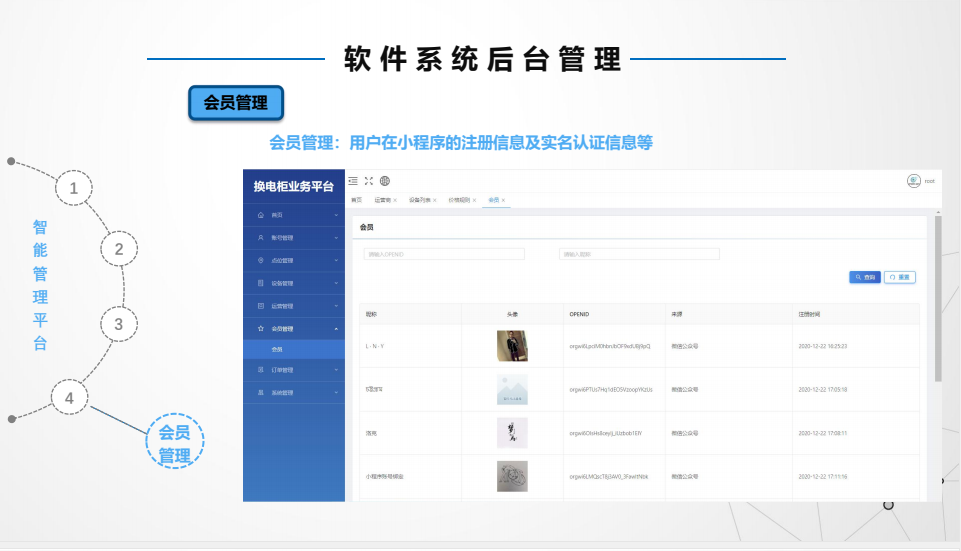Select the 会员 submenu item in sidebar
This screenshot has height=551, width=961.
[278, 349]
